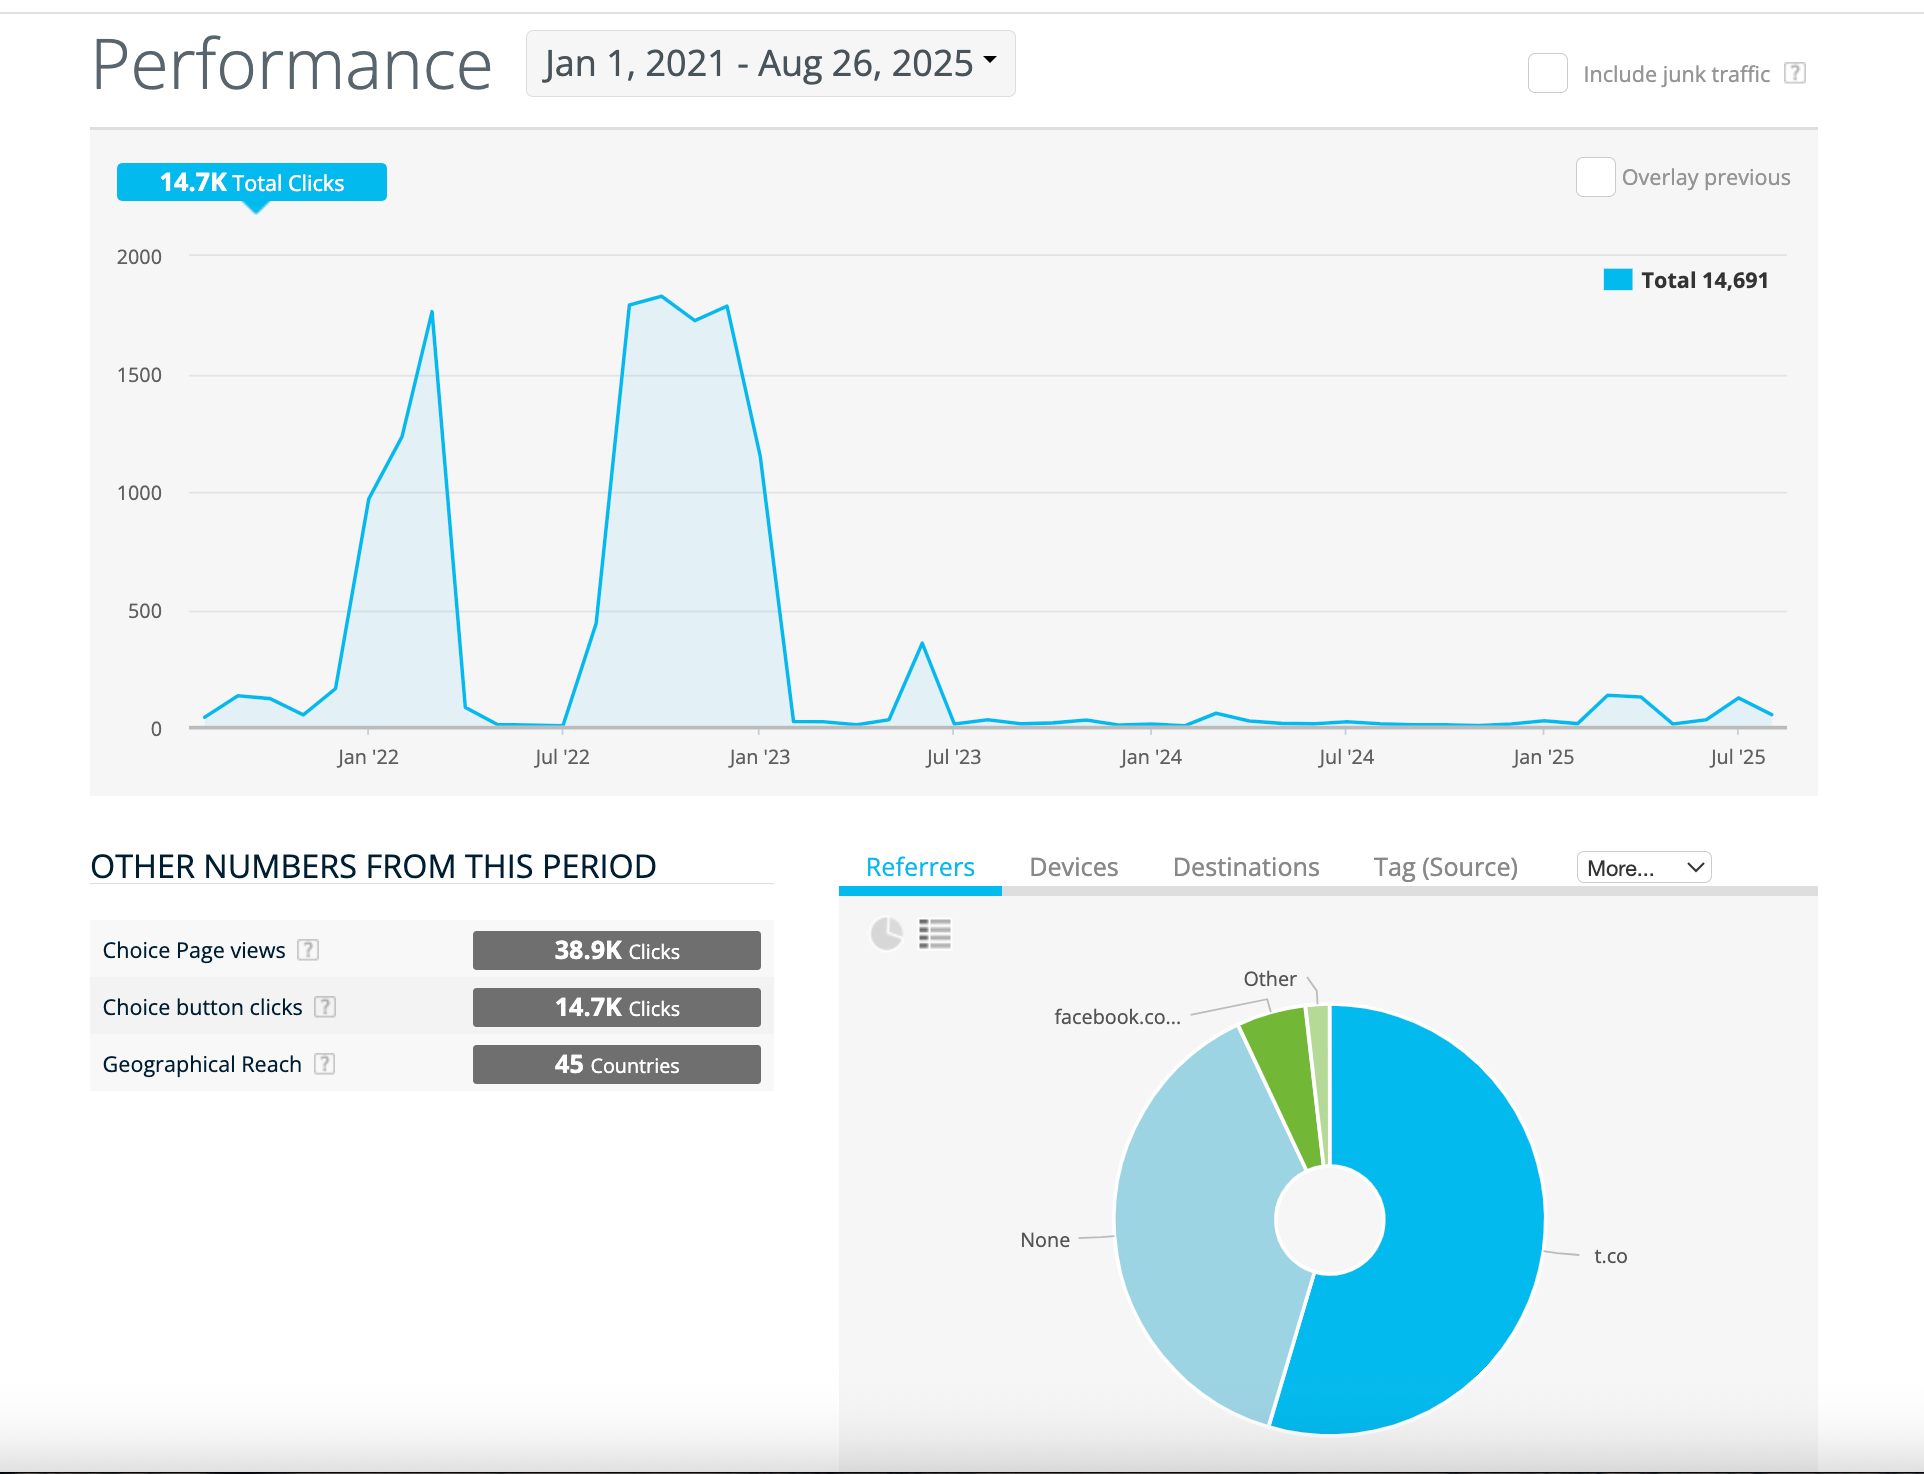Click help icon next to Choice Page views

309,950
